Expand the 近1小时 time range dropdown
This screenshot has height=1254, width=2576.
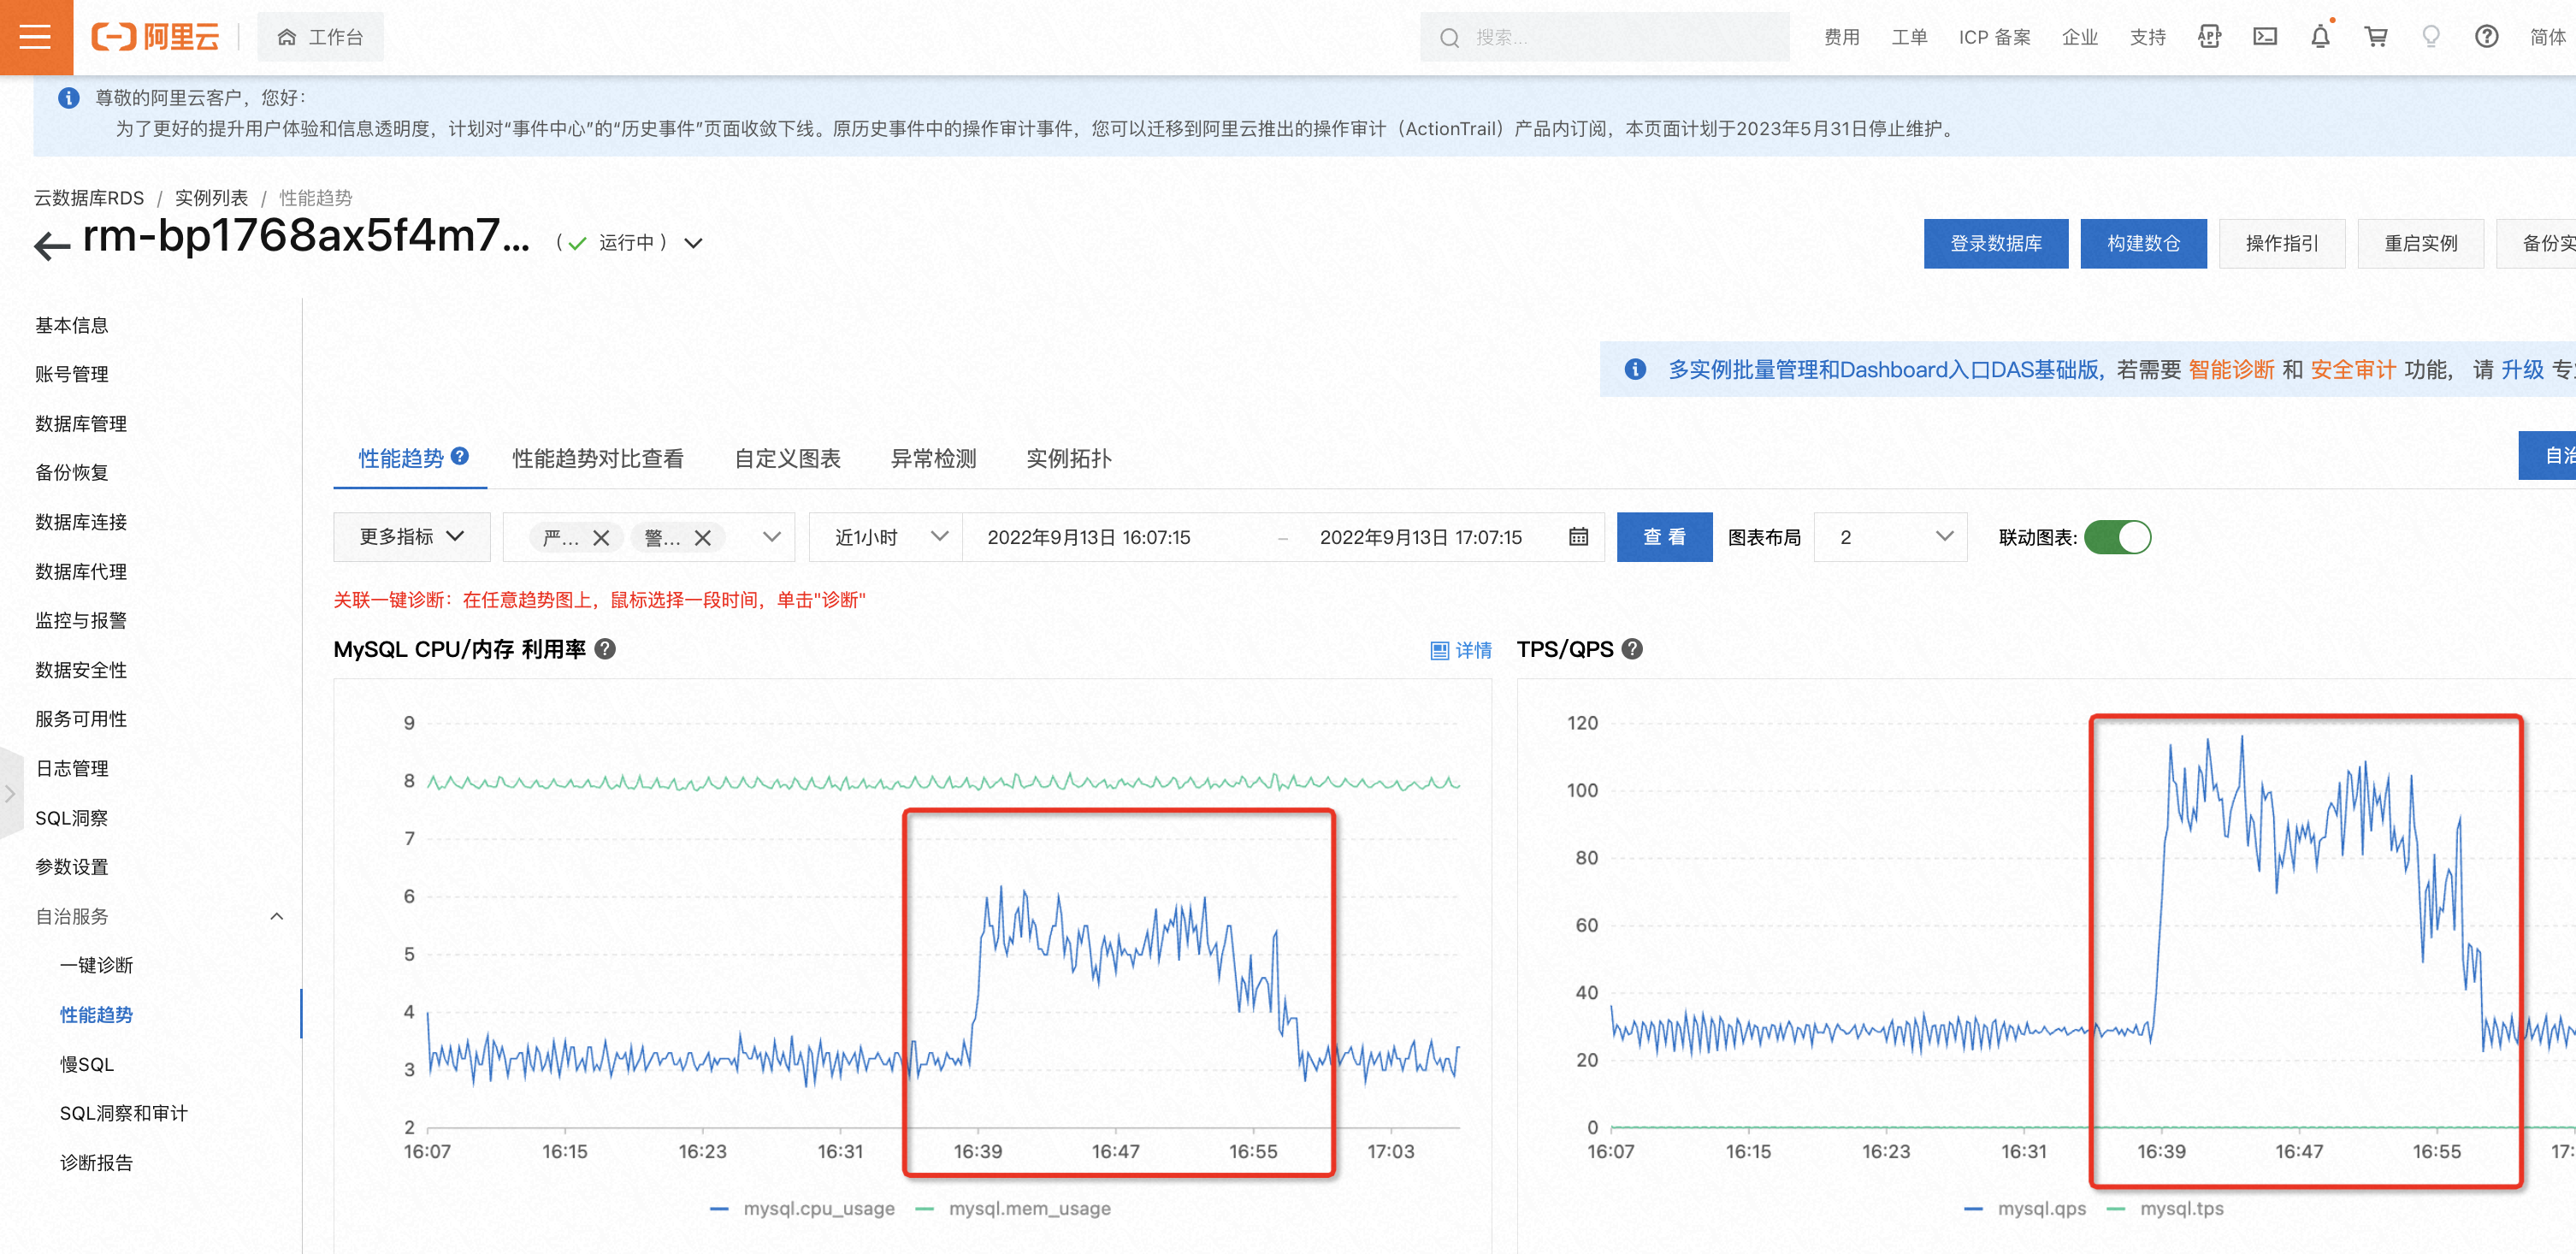click(x=884, y=537)
